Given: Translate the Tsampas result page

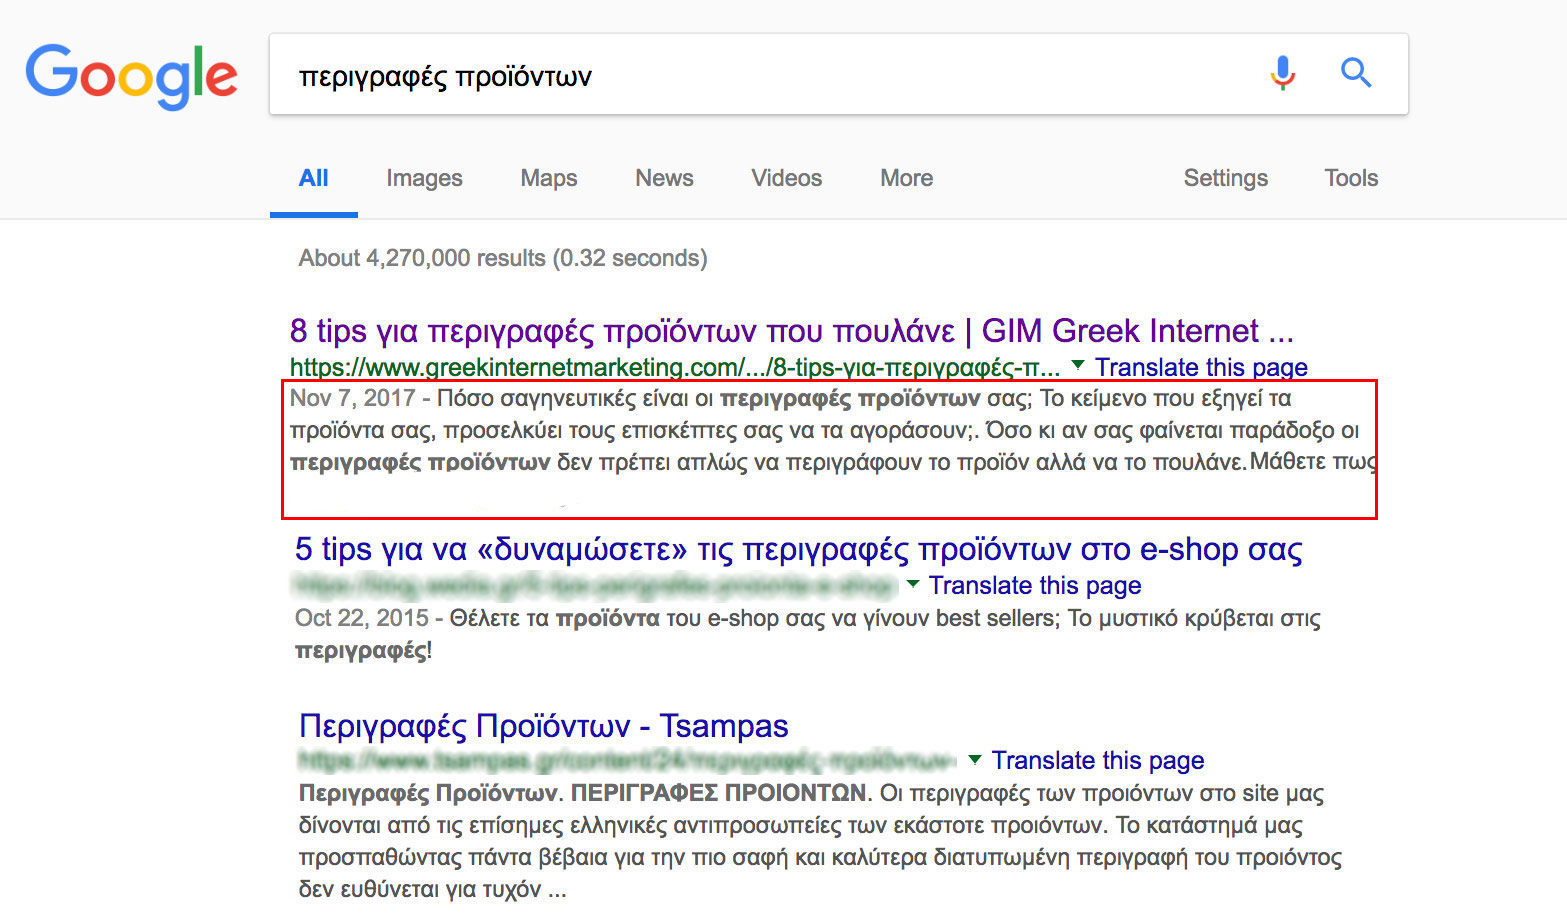Looking at the screenshot, I should tap(1098, 761).
